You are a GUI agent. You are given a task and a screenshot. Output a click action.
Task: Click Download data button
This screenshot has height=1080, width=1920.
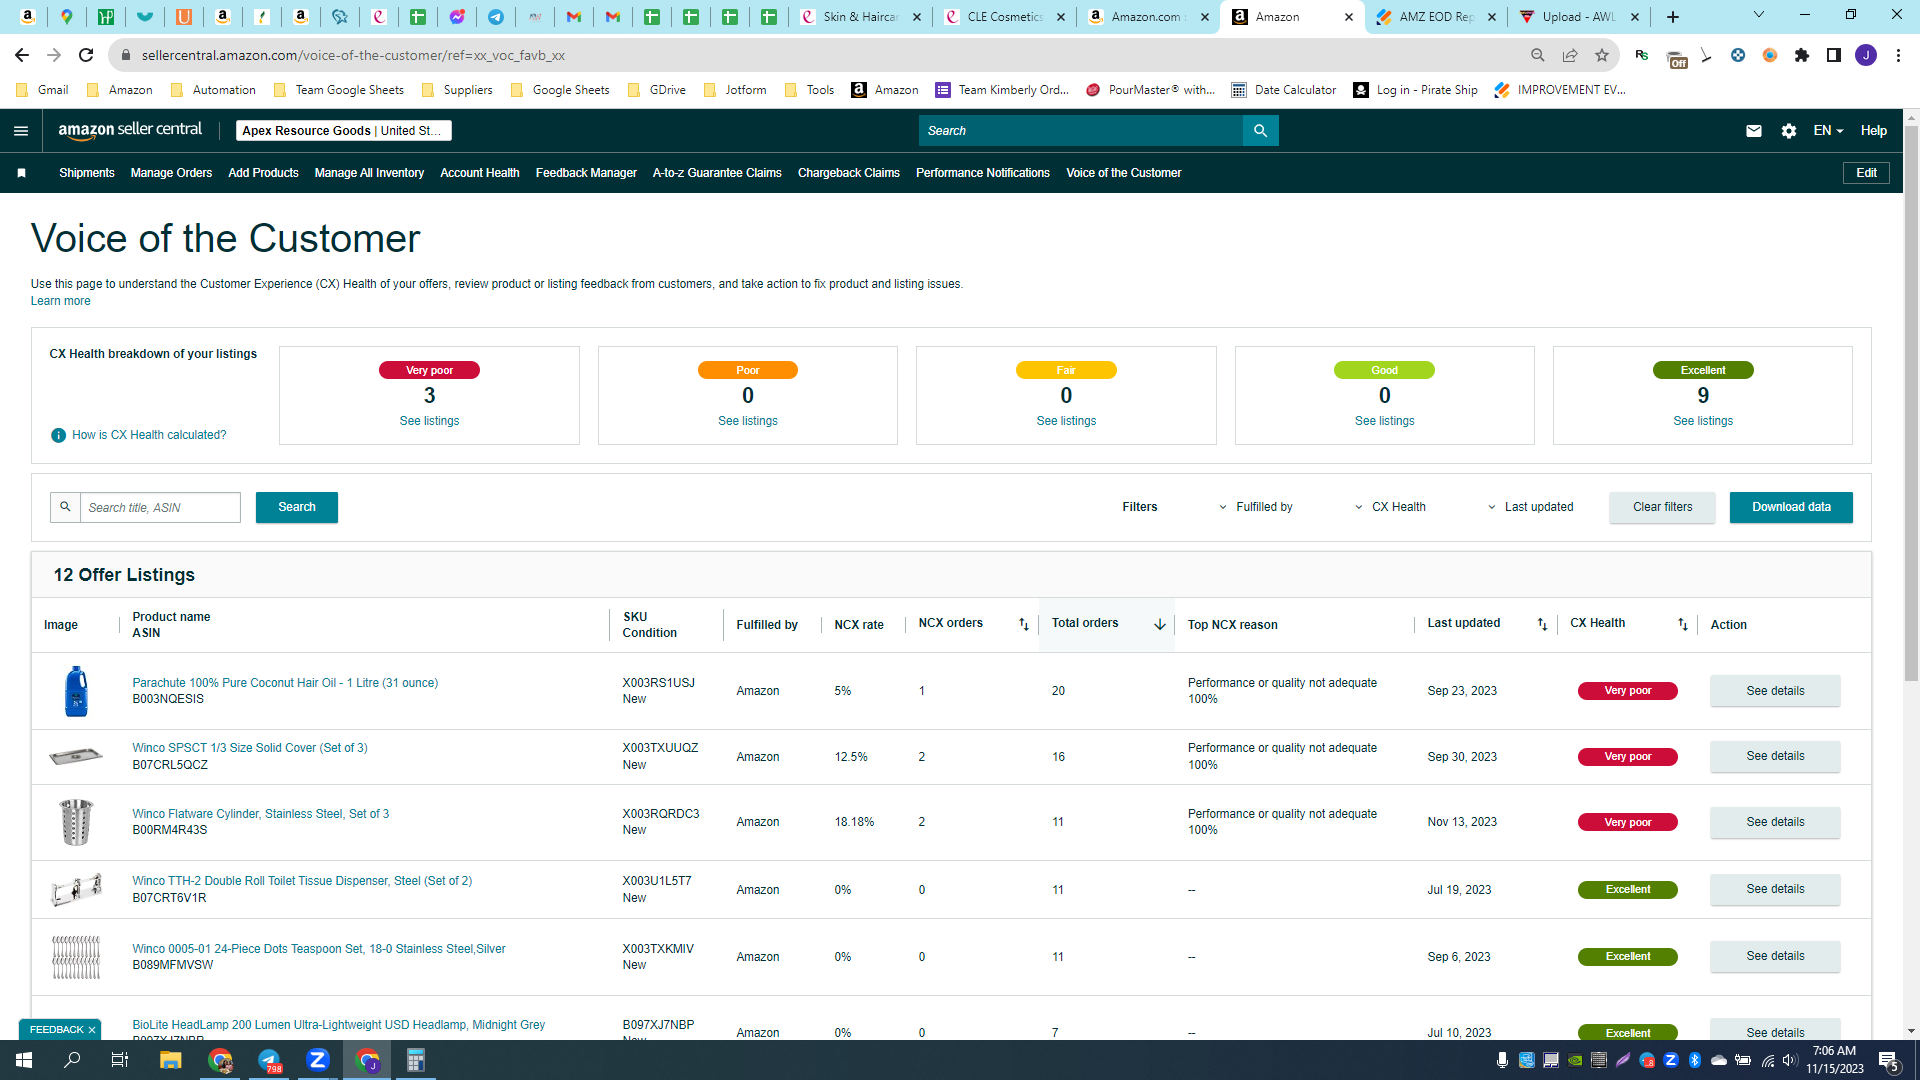pyautogui.click(x=1791, y=507)
